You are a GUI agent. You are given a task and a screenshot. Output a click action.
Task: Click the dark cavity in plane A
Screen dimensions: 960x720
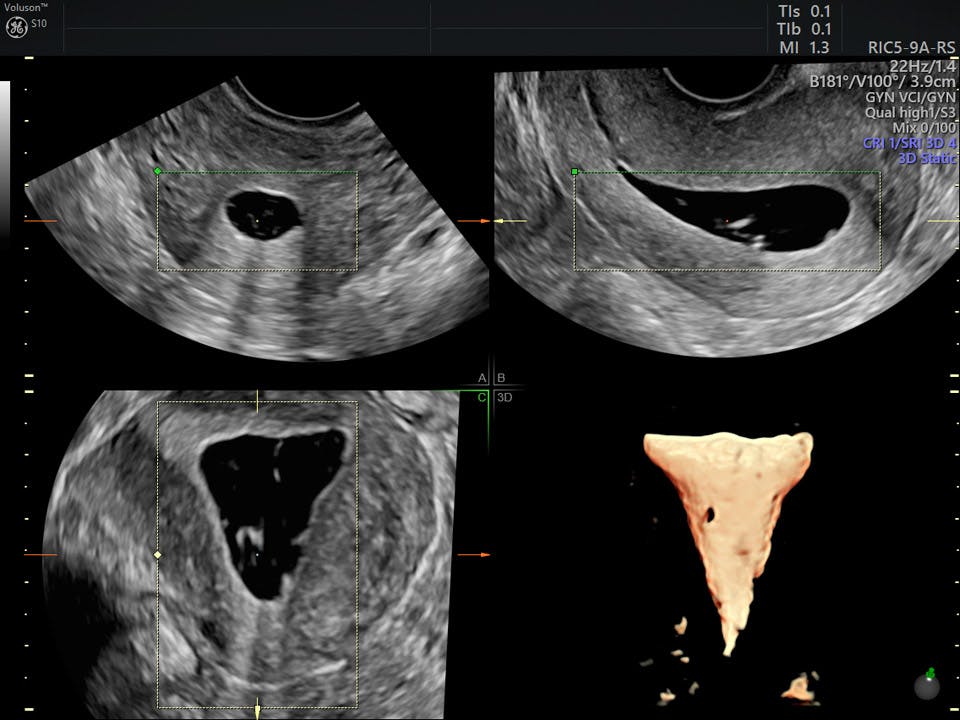point(263,215)
